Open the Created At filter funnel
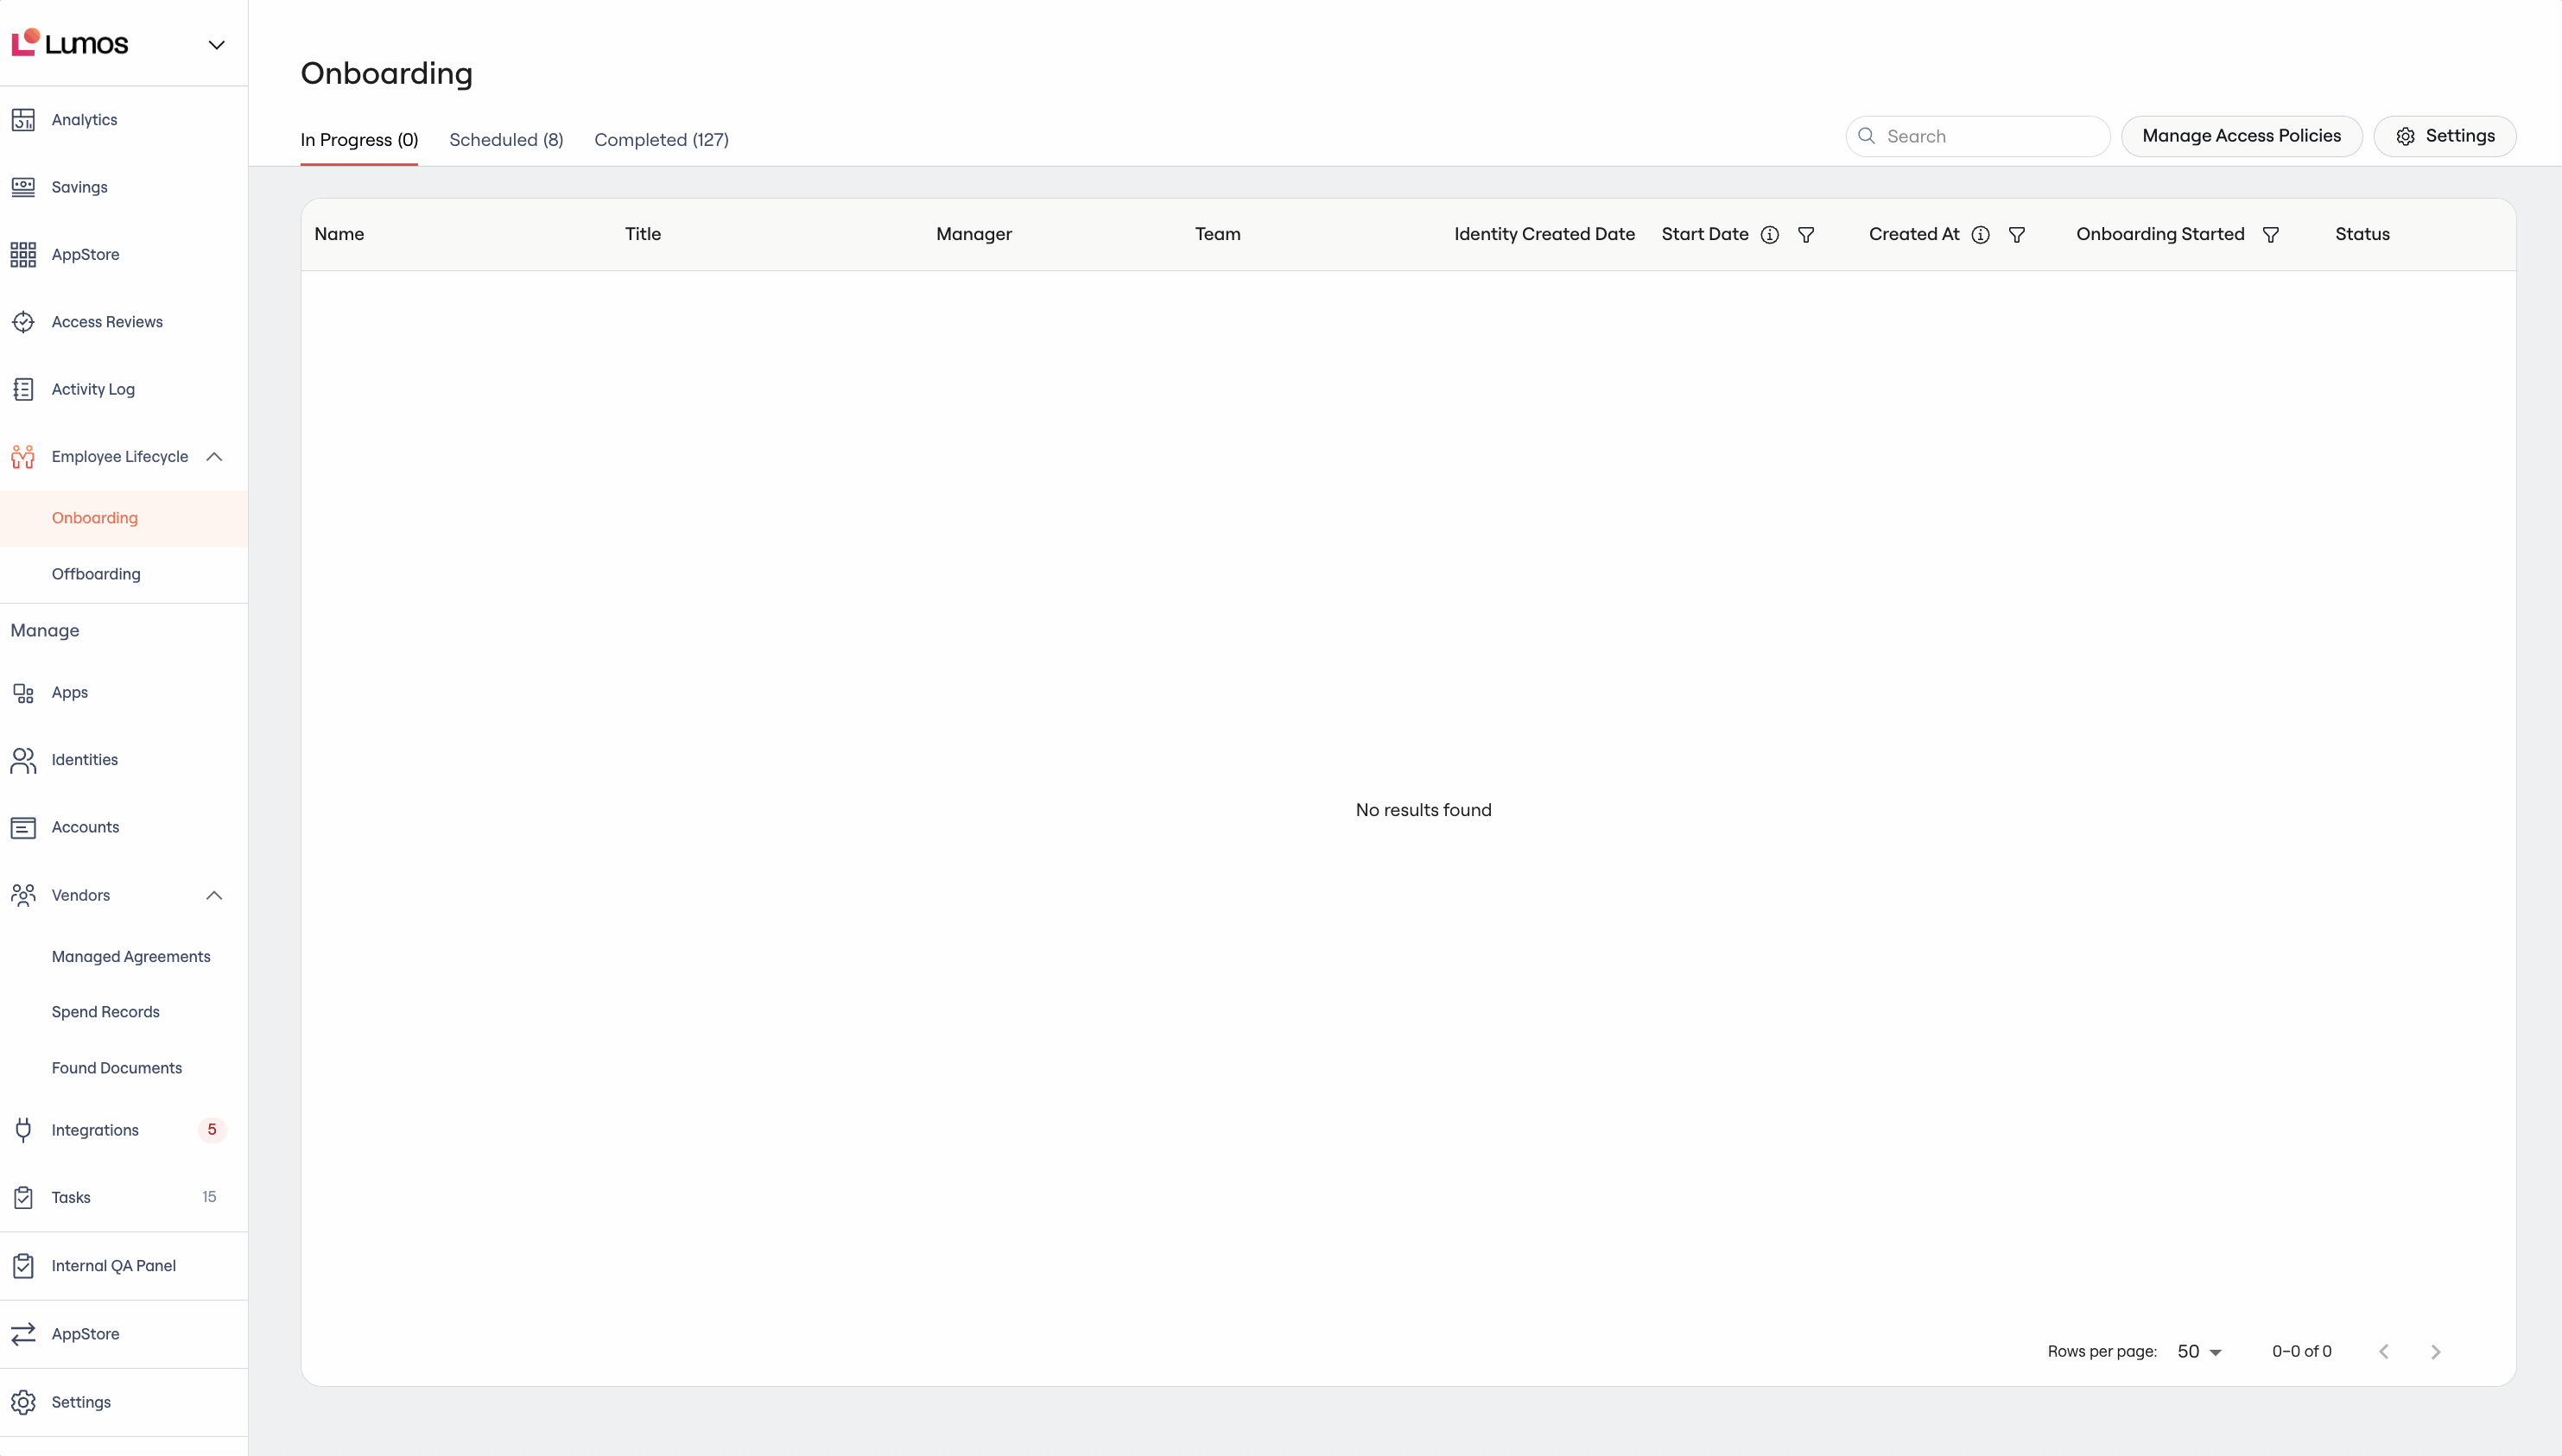The image size is (2562, 1456). pyautogui.click(x=2017, y=235)
